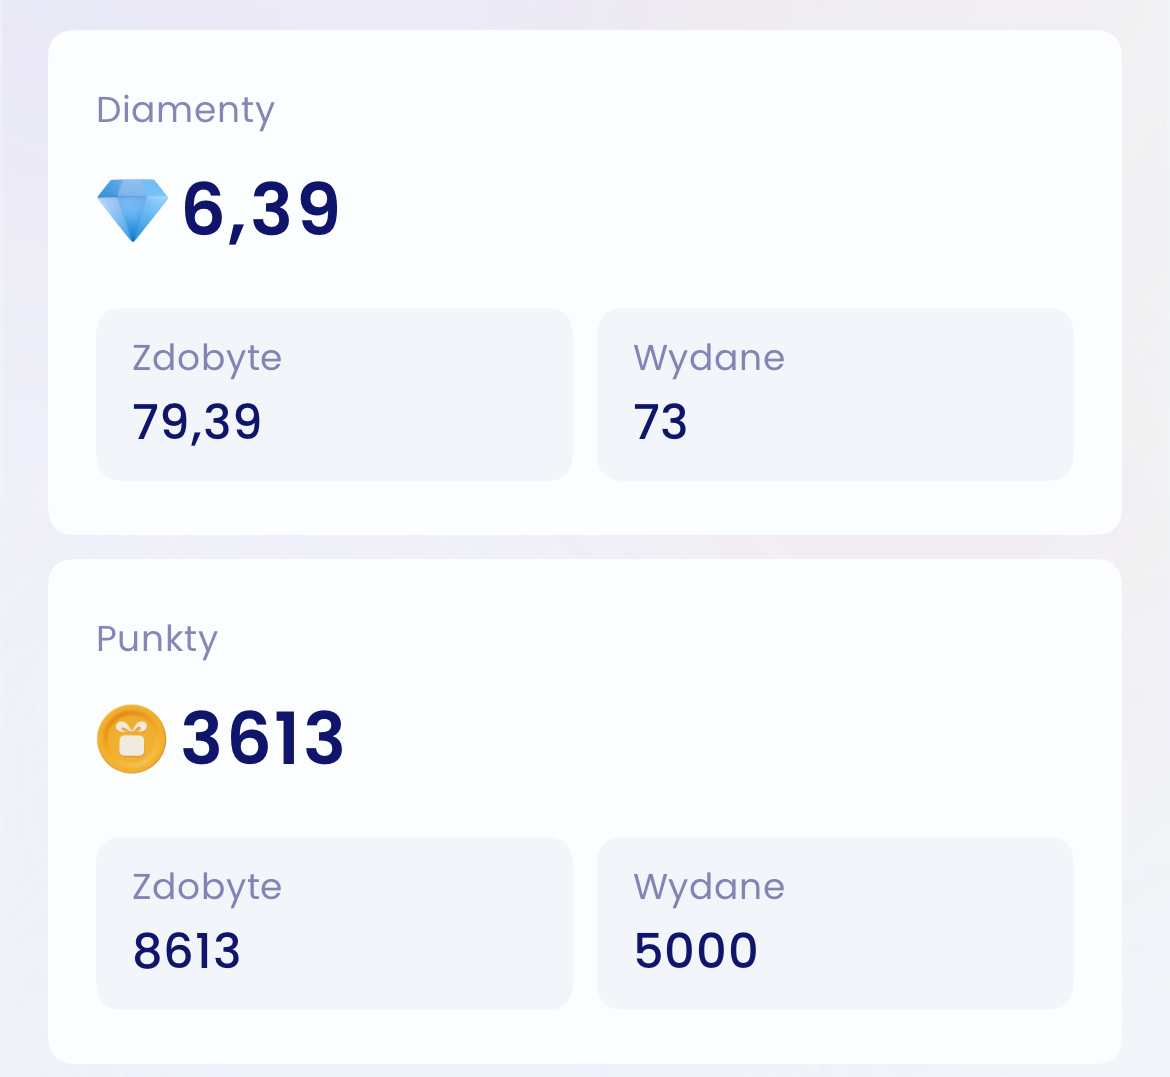The image size is (1170, 1077).
Task: Open the Zdobyte box under Diamenty
Action: (334, 394)
